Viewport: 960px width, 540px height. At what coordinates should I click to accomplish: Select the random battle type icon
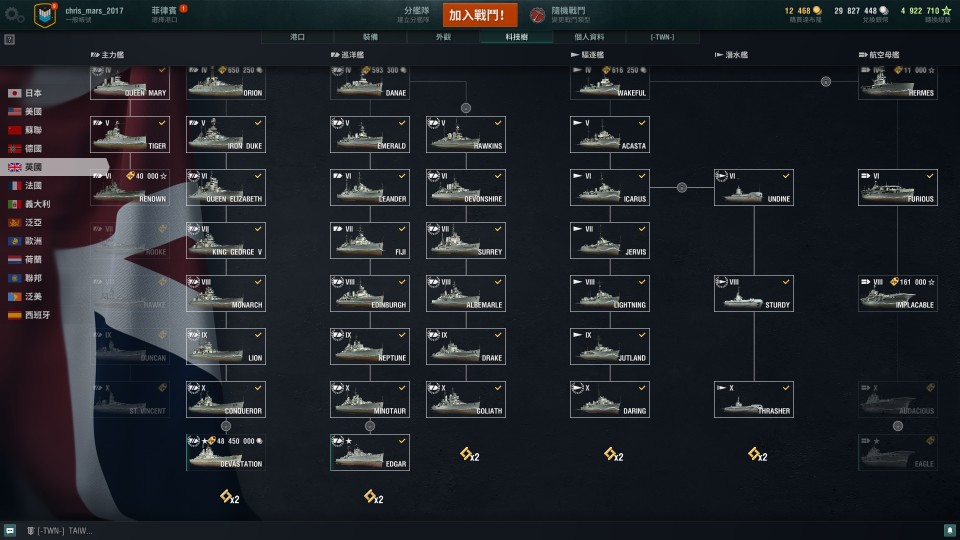pyautogui.click(x=537, y=15)
